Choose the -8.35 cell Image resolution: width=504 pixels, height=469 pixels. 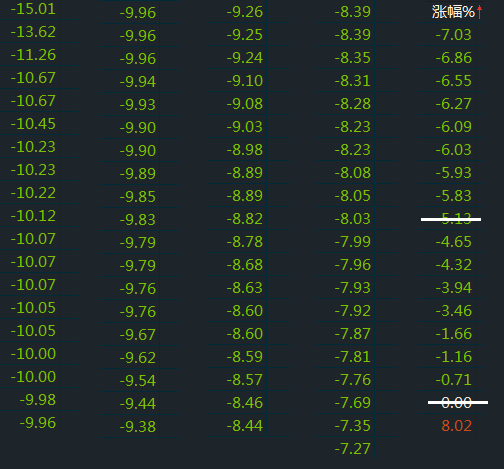[353, 58]
